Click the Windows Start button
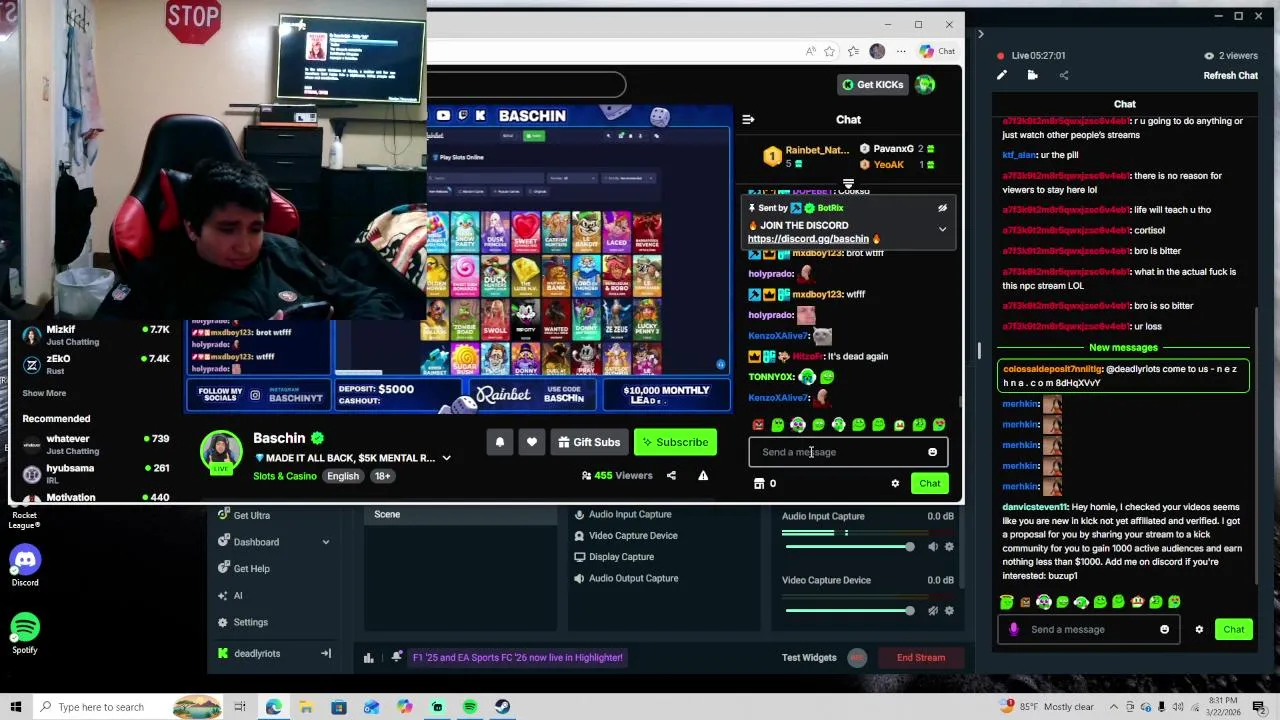Image resolution: width=1280 pixels, height=720 pixels. (x=15, y=707)
